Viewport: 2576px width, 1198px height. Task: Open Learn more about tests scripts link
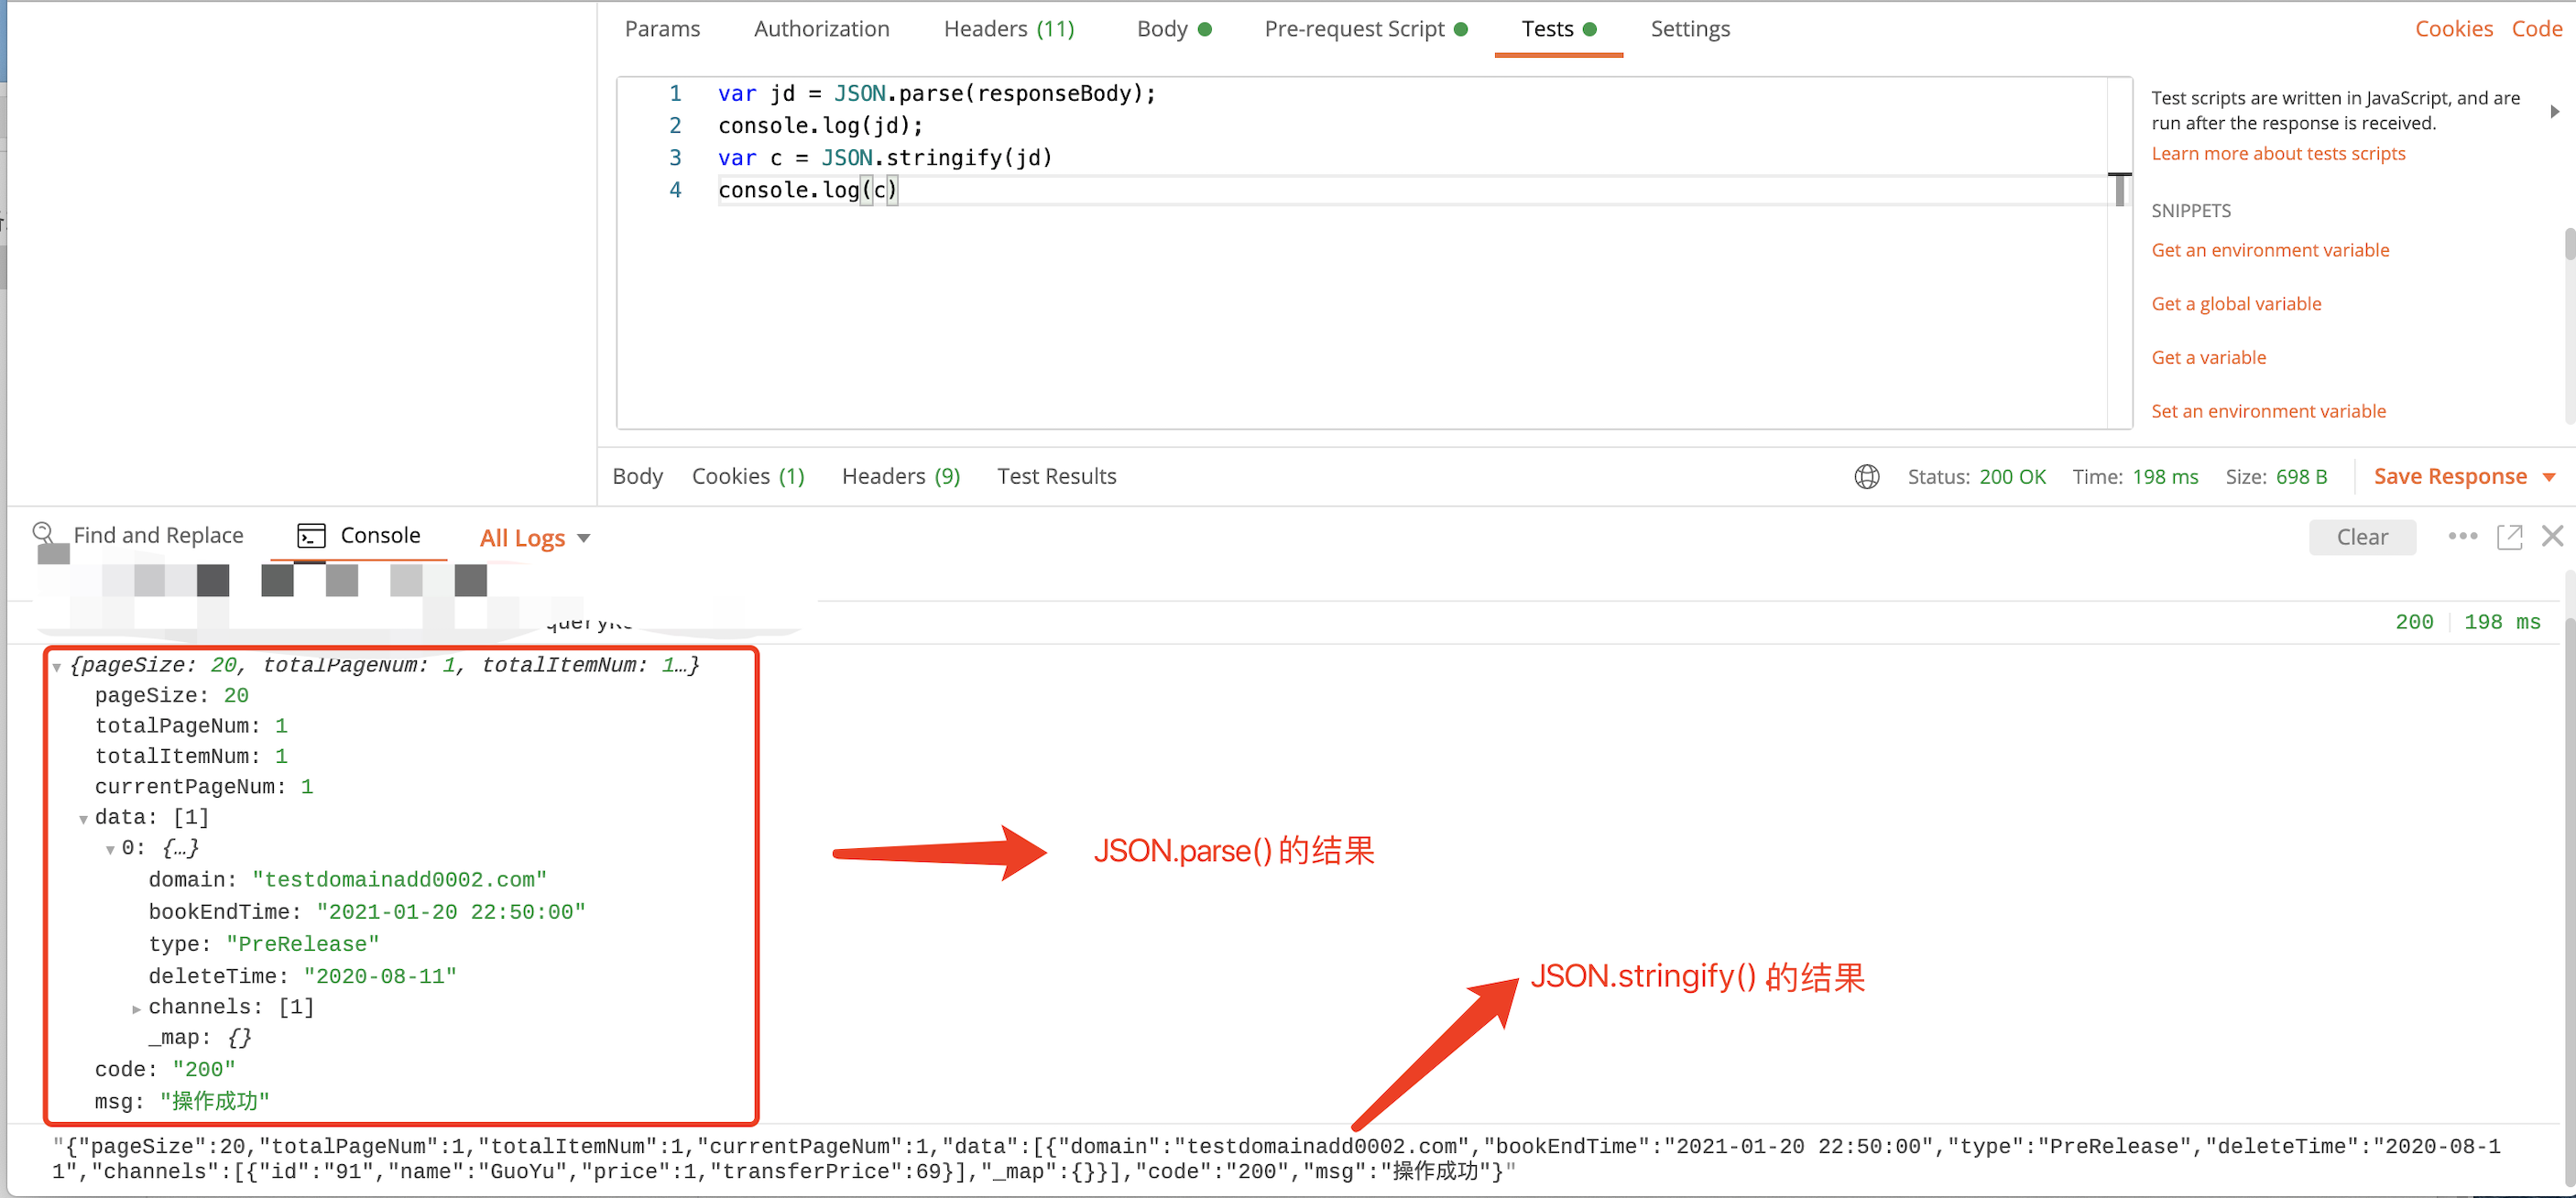[x=2278, y=154]
